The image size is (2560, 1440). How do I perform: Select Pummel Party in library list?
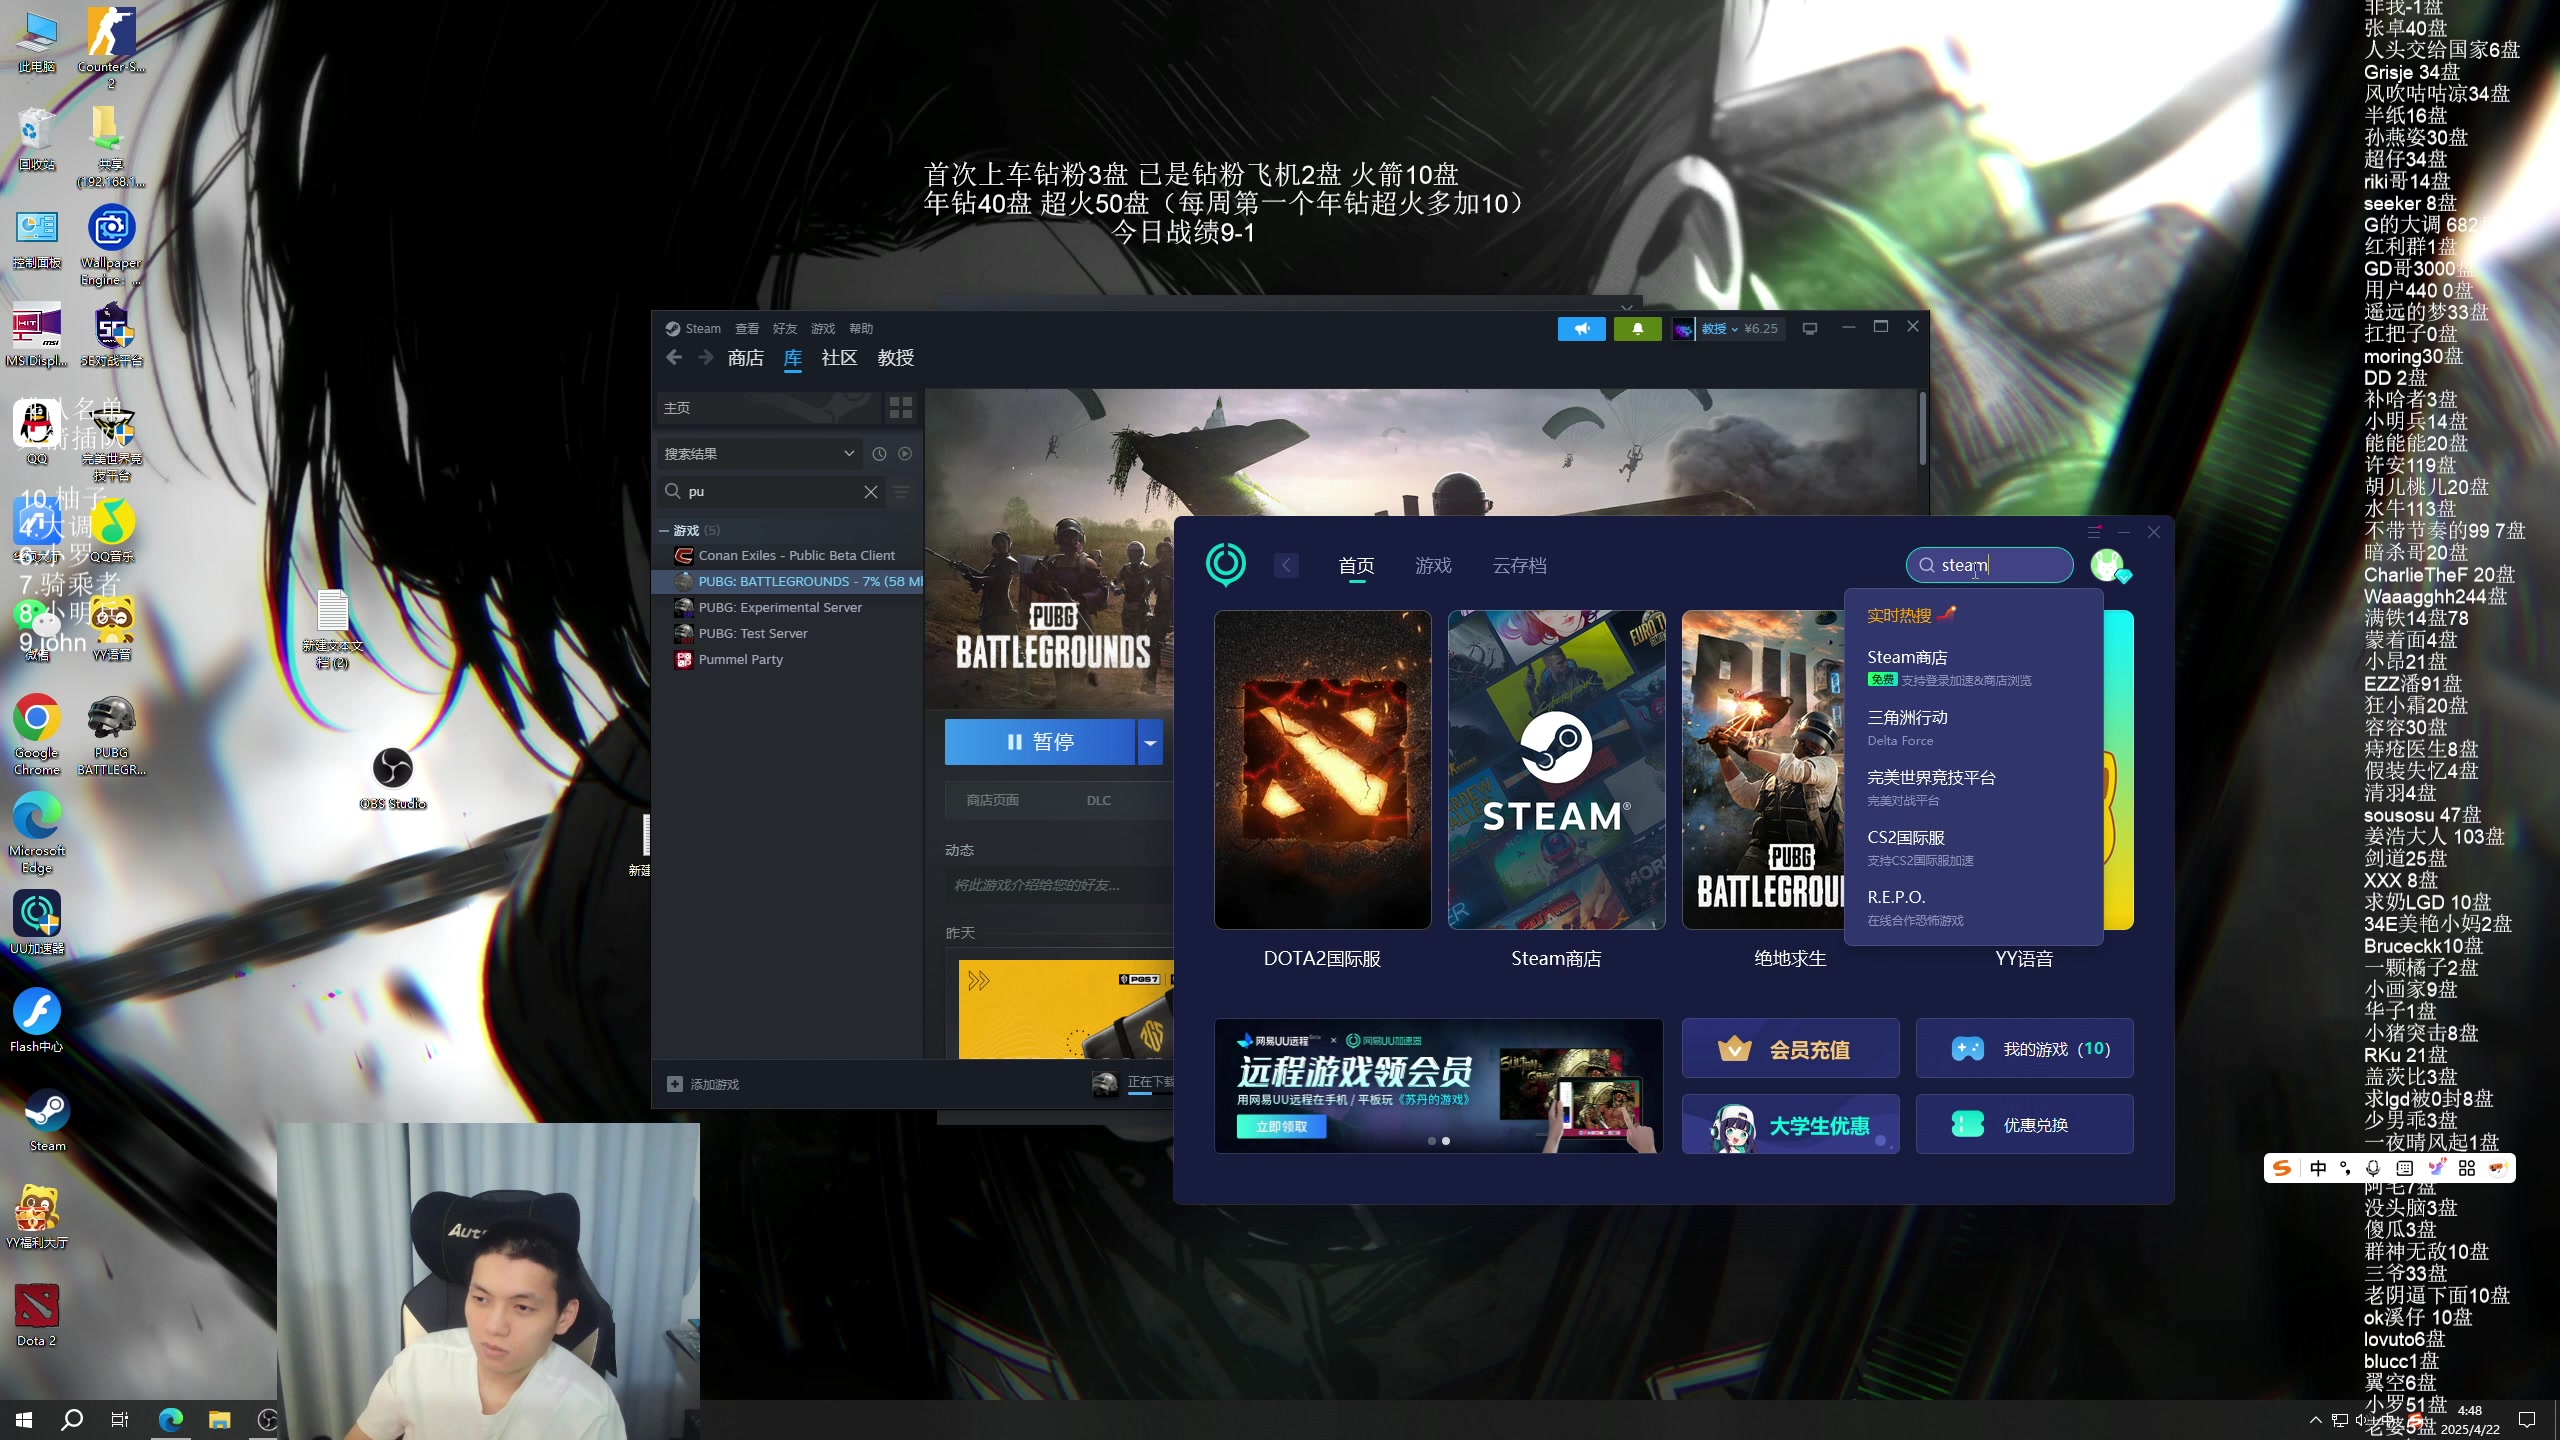740,659
